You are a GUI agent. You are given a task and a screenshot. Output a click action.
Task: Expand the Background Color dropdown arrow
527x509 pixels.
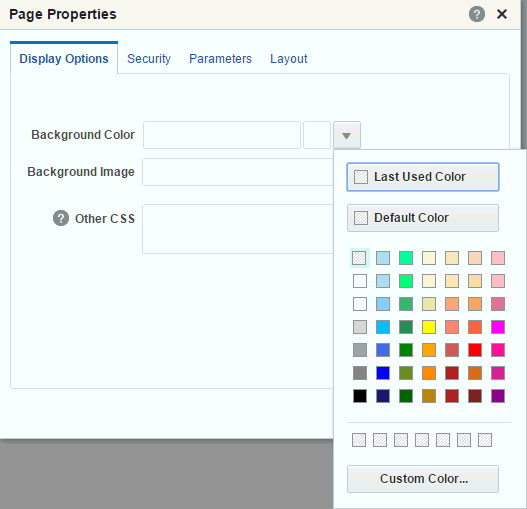point(347,135)
